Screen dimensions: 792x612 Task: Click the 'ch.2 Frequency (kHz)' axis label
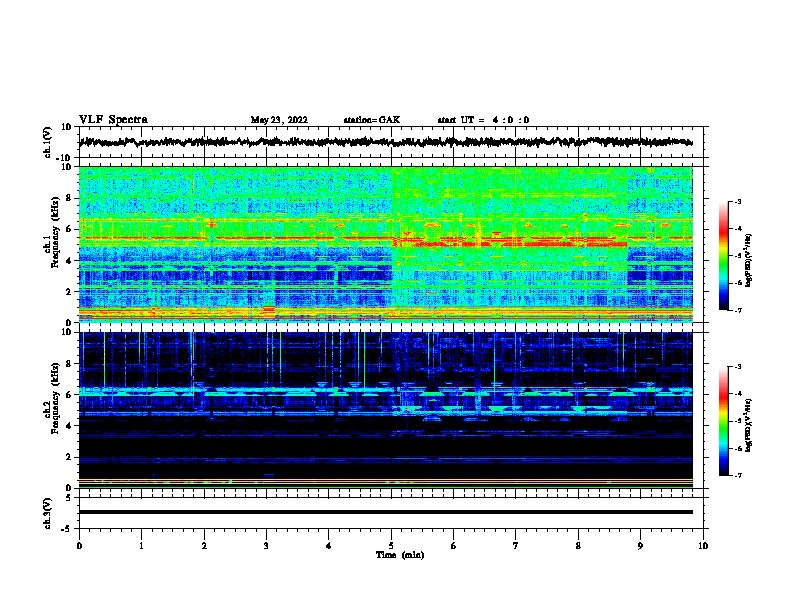(51, 398)
